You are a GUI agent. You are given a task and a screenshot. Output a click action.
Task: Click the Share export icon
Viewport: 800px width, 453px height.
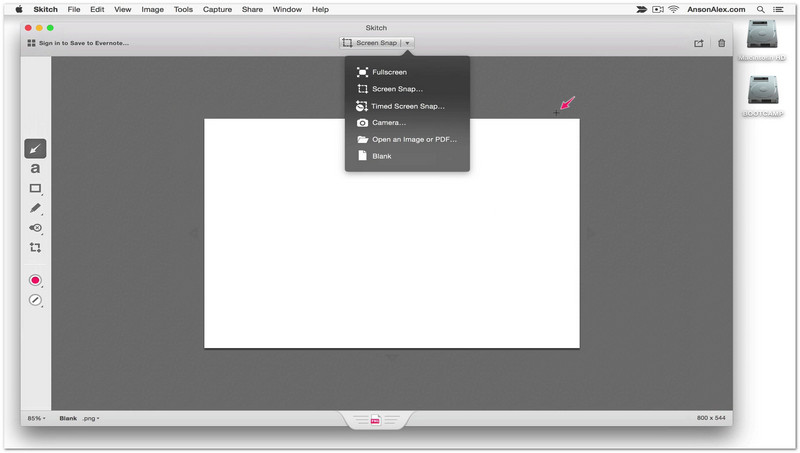tap(698, 43)
